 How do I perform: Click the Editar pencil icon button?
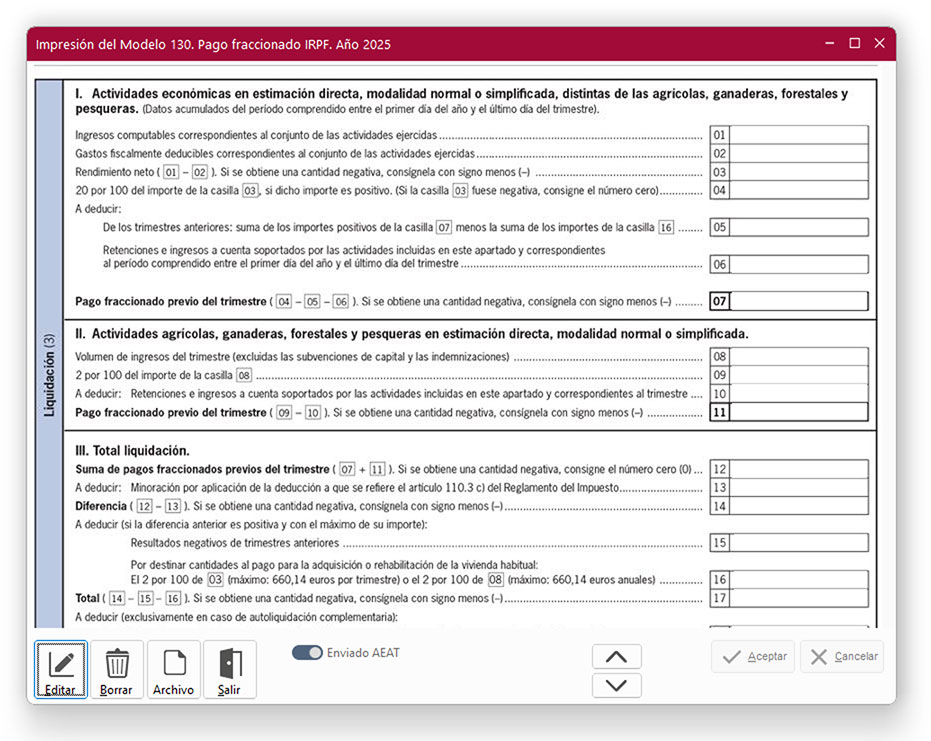tap(61, 669)
